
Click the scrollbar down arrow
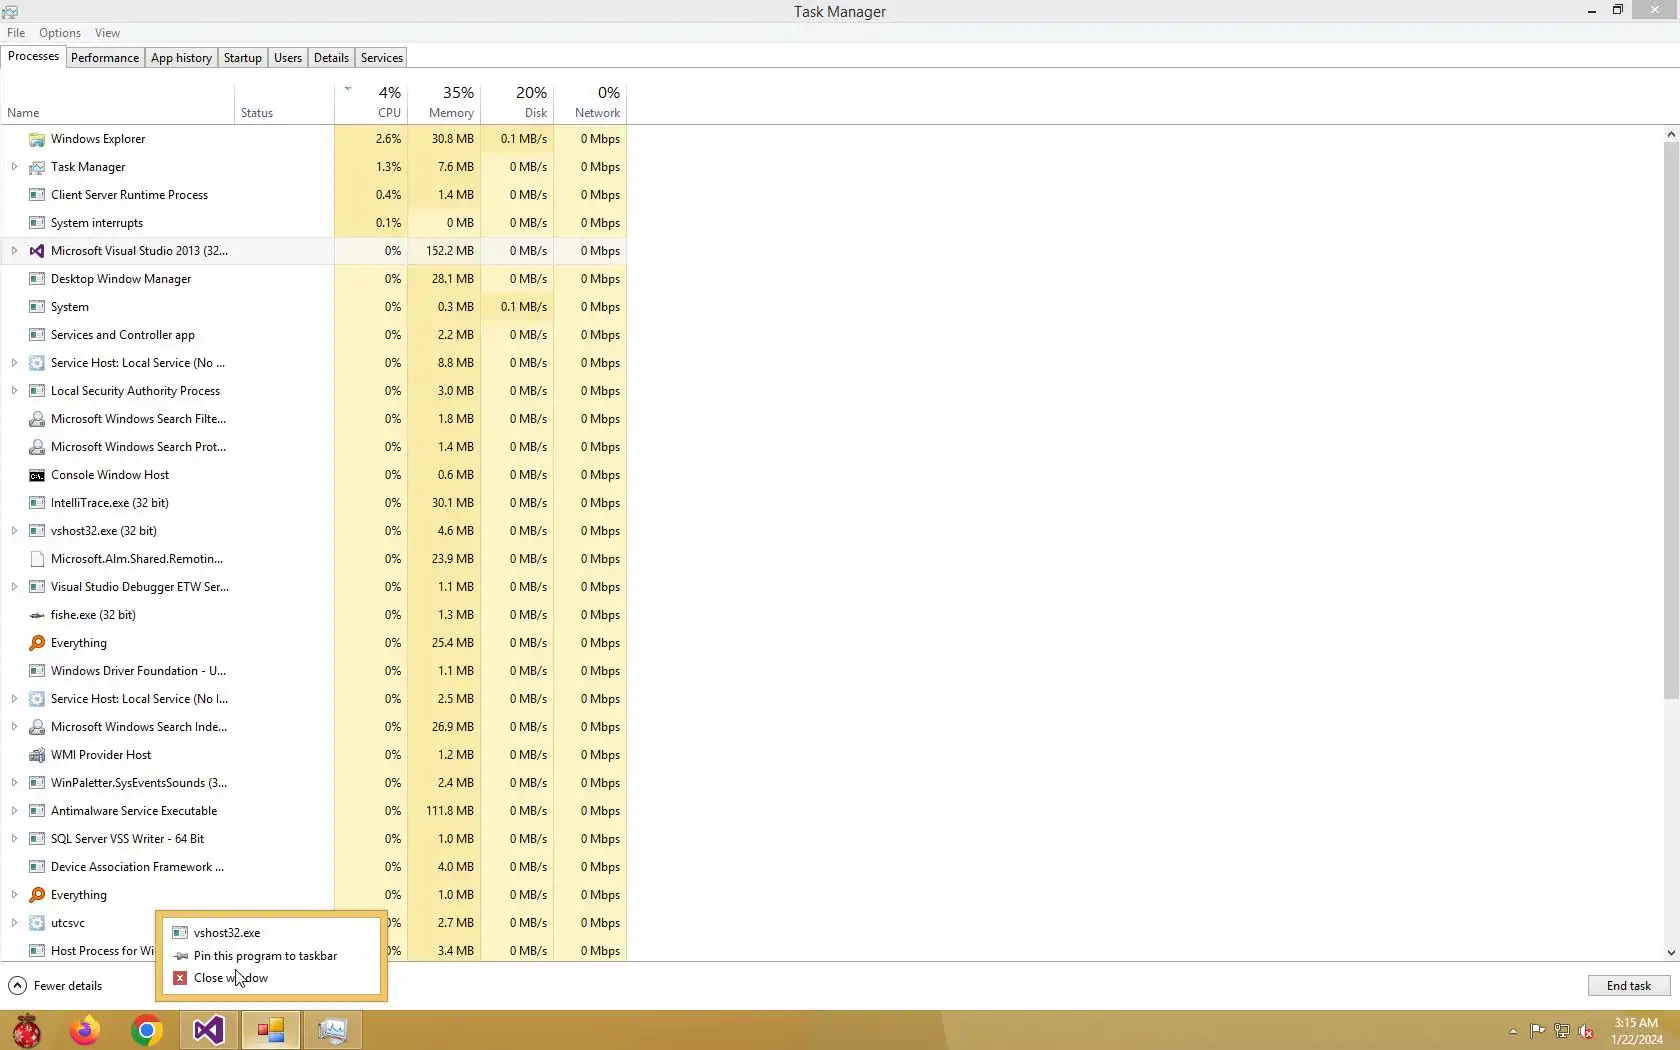pos(1671,953)
